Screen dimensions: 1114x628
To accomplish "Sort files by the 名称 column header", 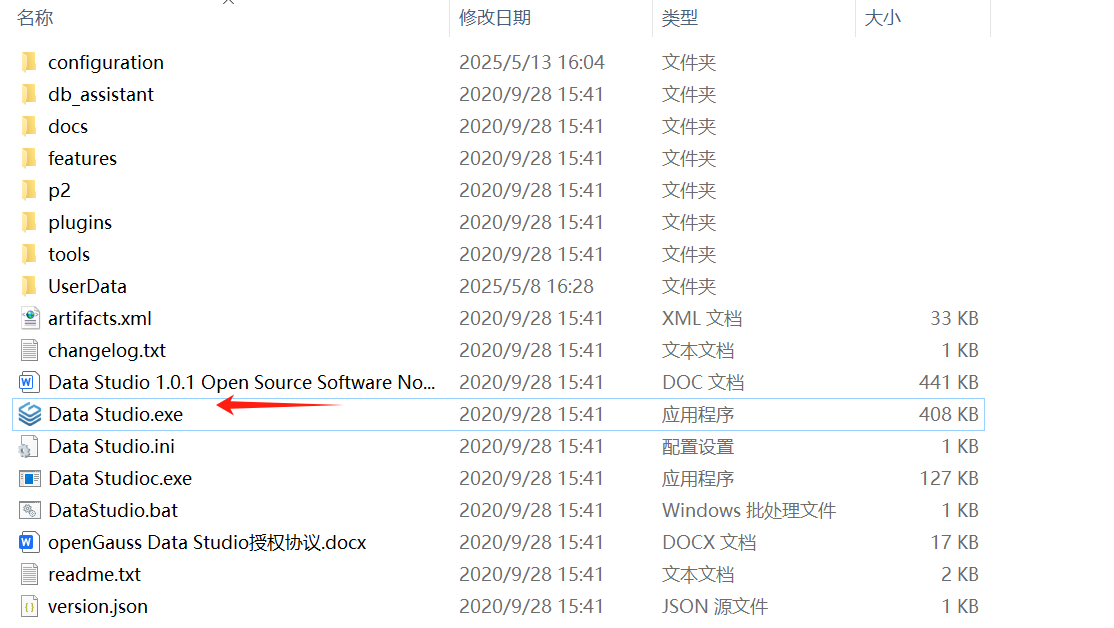I will [35, 18].
